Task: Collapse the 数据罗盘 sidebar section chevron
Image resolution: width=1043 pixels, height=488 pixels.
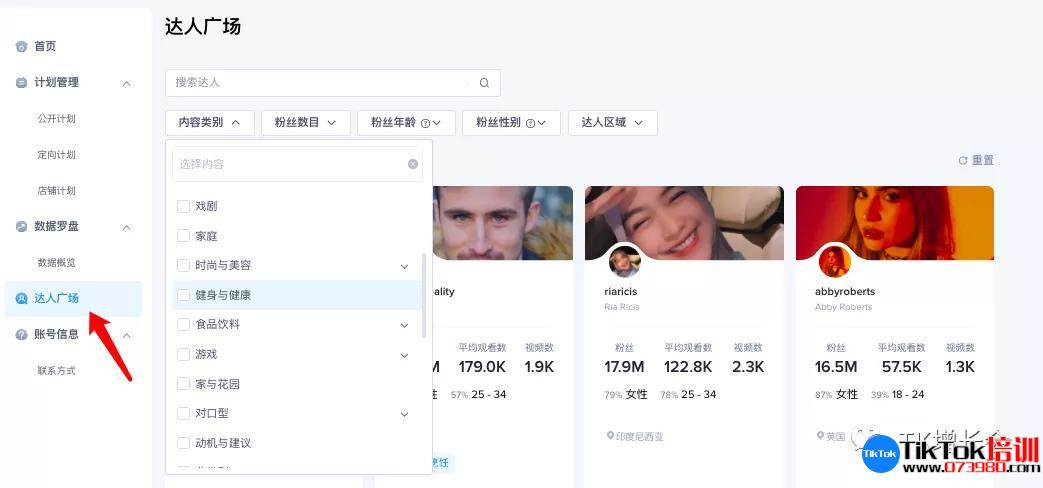Action: pyautogui.click(x=126, y=227)
